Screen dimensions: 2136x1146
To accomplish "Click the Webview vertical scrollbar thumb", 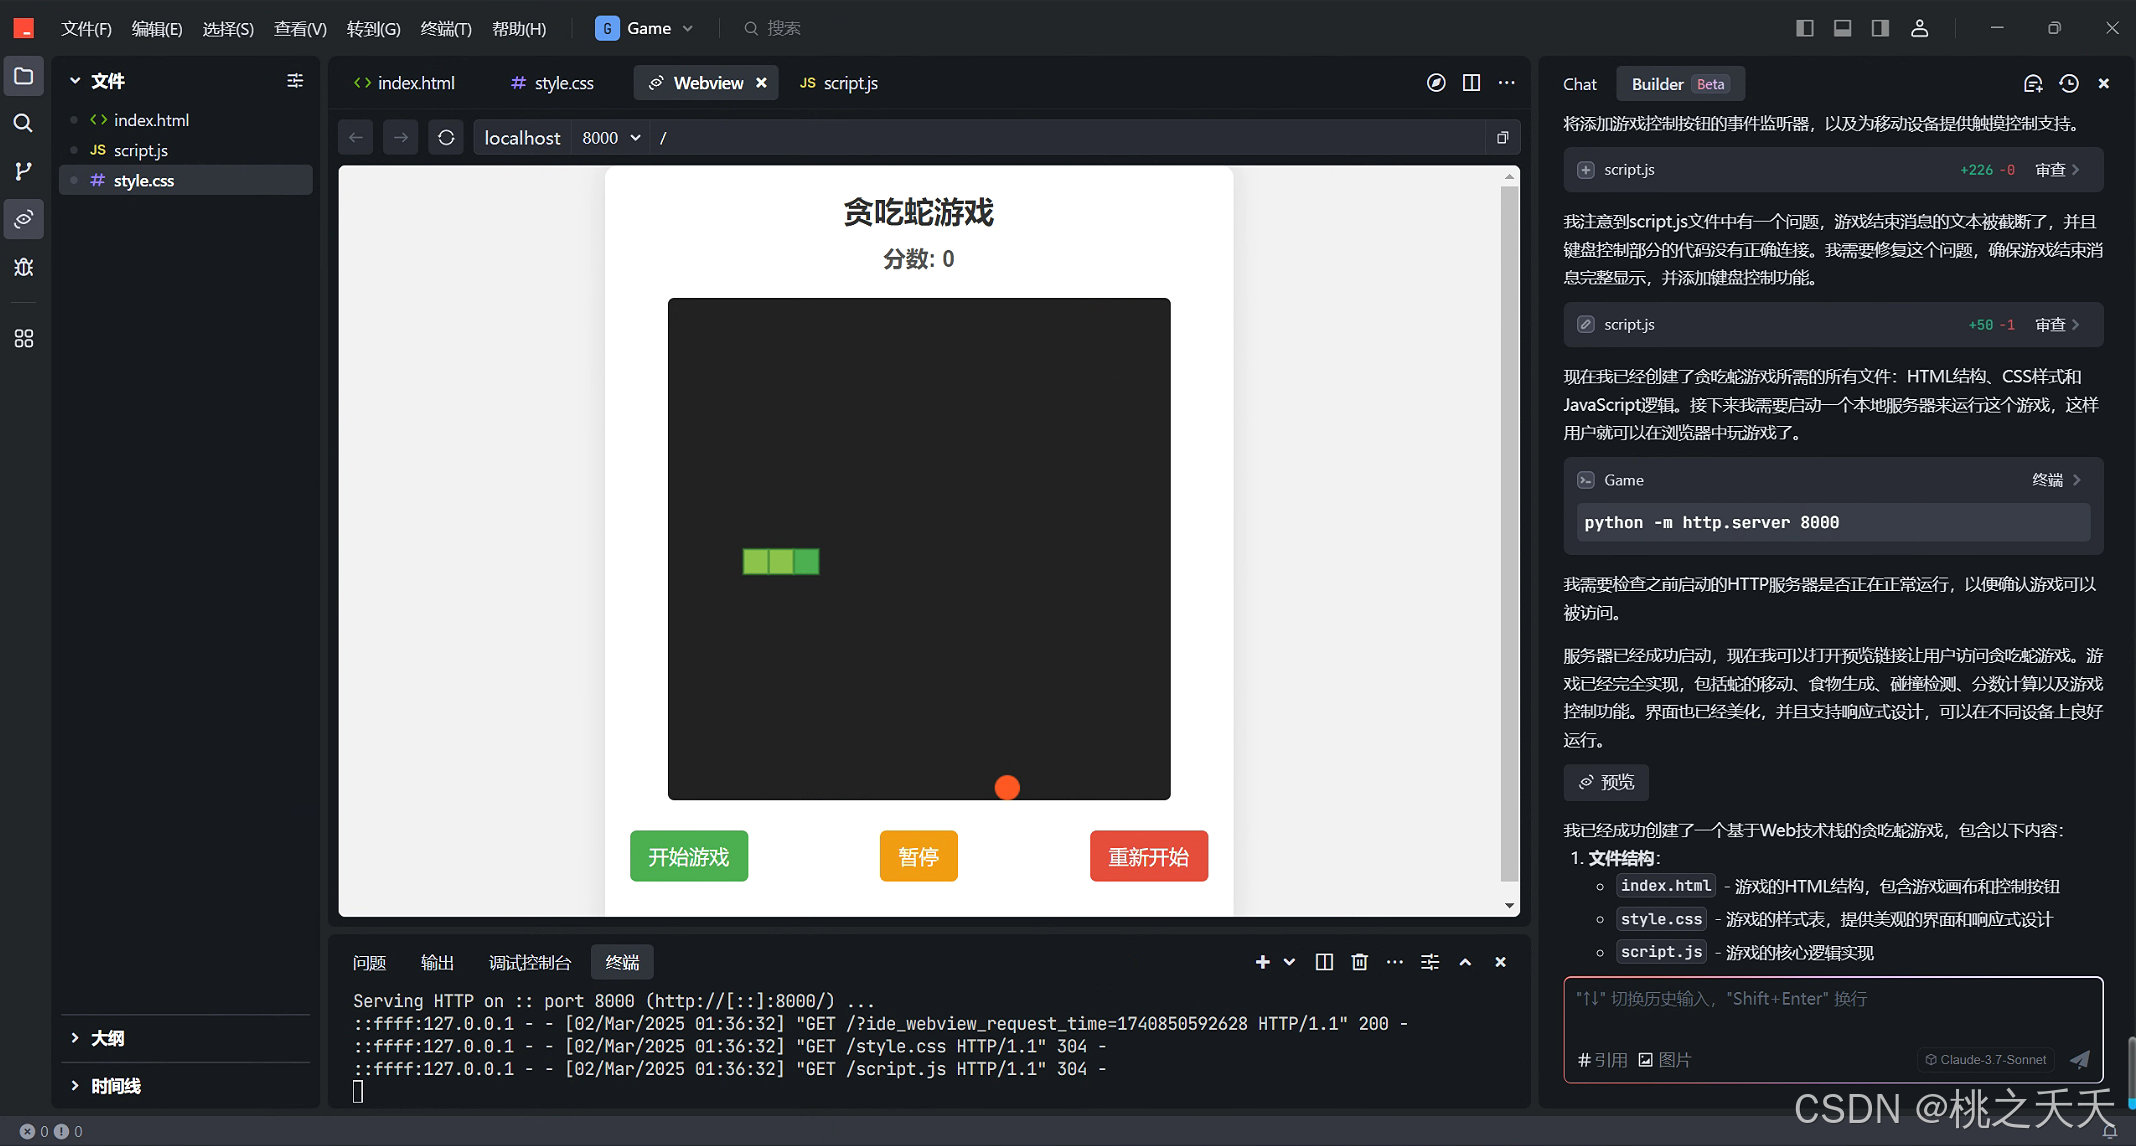I will click(x=1509, y=533).
